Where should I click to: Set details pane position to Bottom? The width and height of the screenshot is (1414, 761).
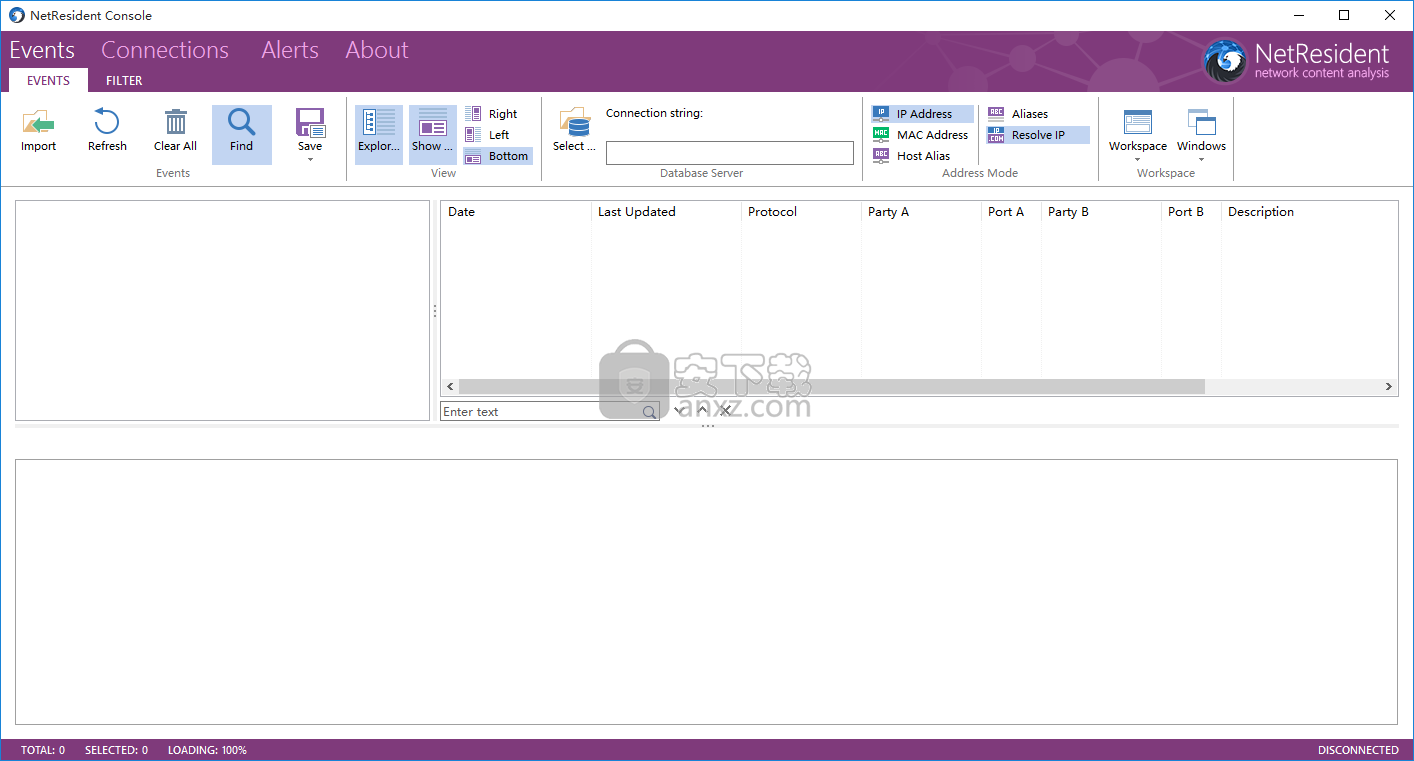click(x=498, y=156)
